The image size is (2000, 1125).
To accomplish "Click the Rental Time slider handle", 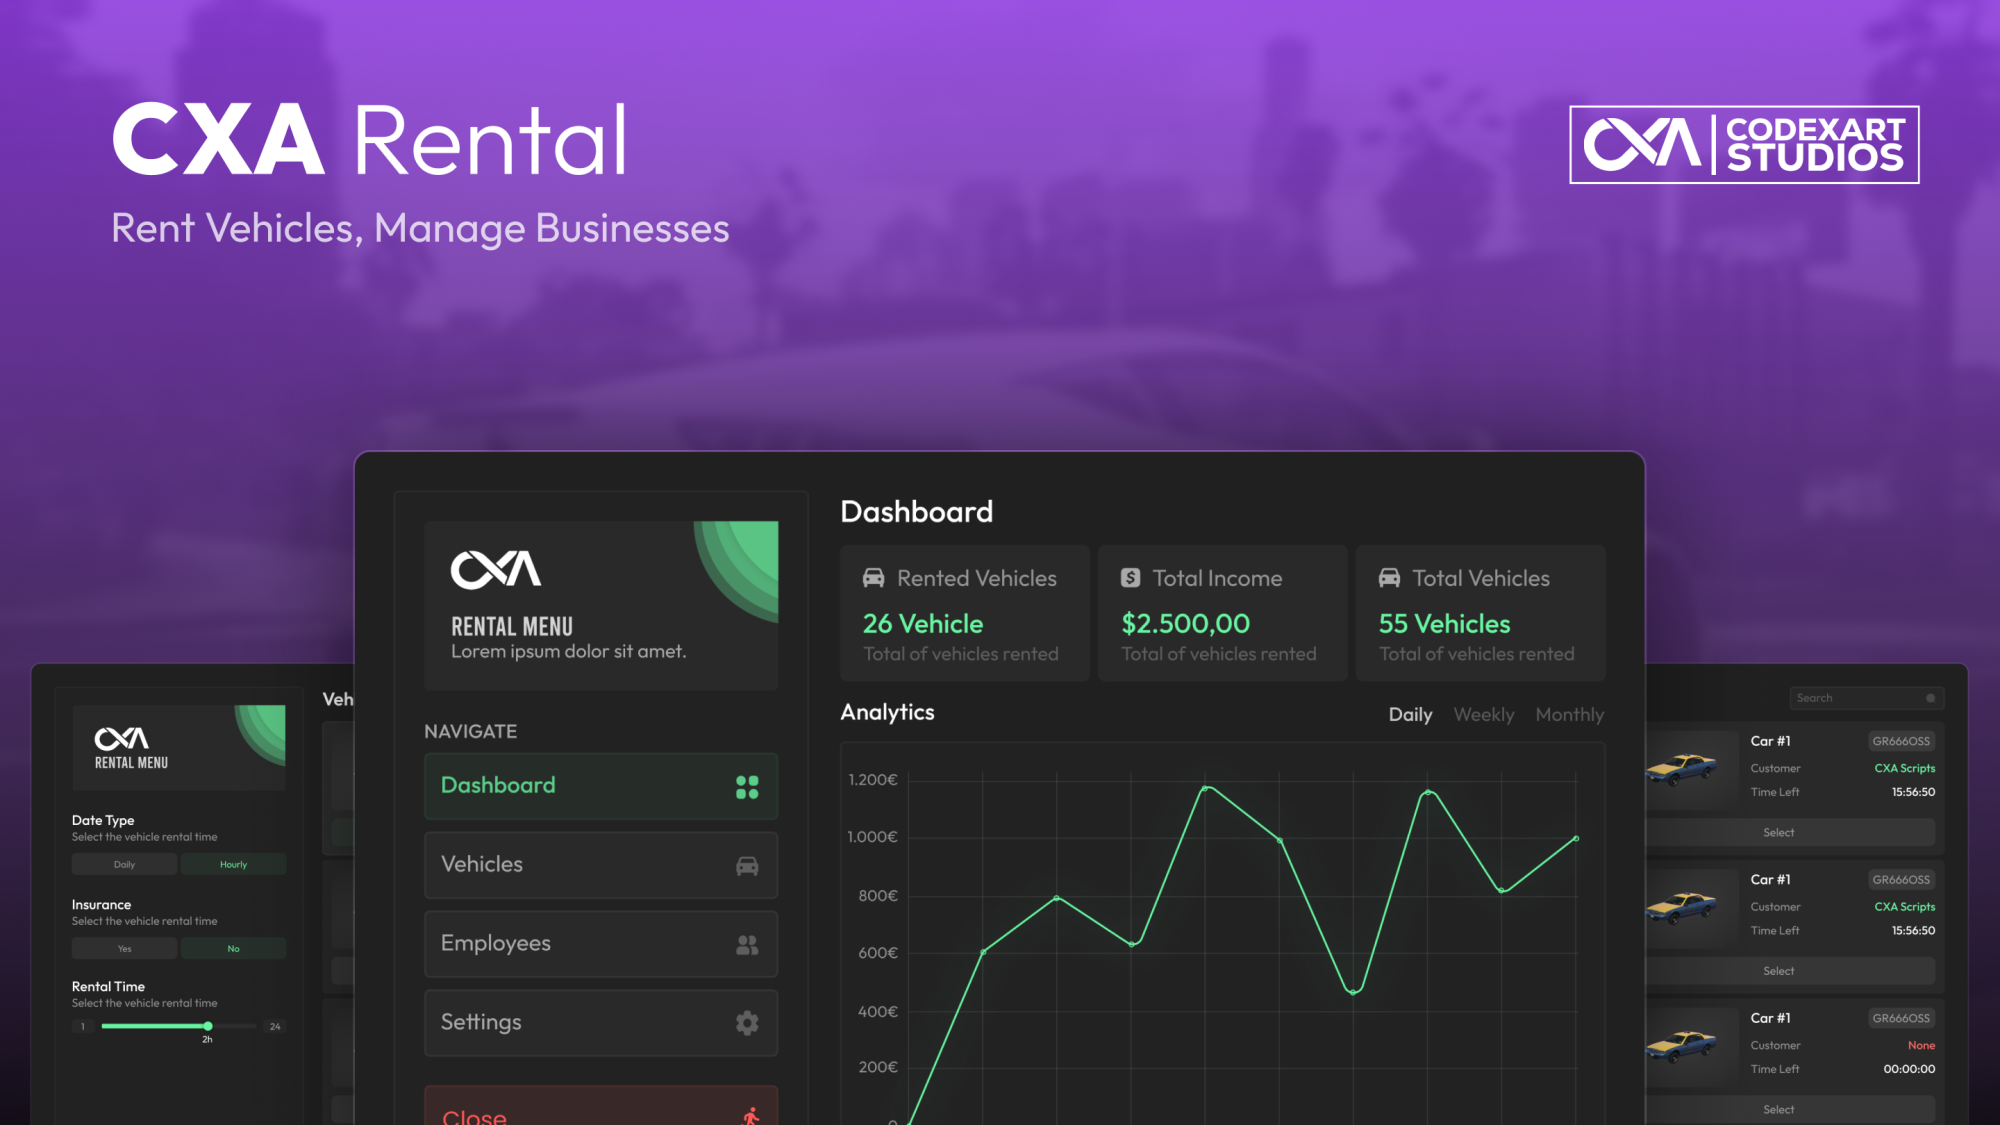I will point(208,1026).
